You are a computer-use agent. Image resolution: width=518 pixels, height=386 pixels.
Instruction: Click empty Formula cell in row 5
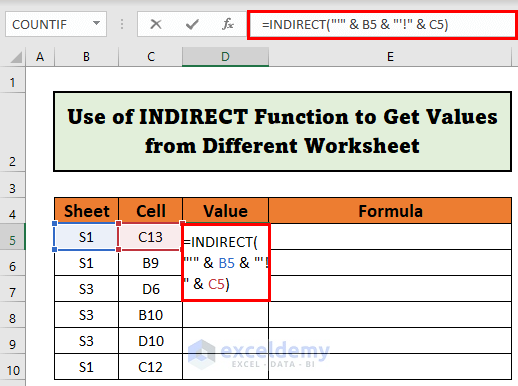click(390, 237)
